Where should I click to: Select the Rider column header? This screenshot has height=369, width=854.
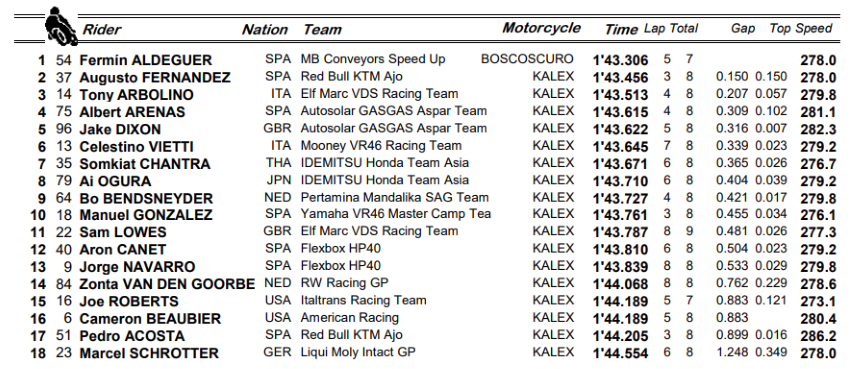click(x=101, y=29)
